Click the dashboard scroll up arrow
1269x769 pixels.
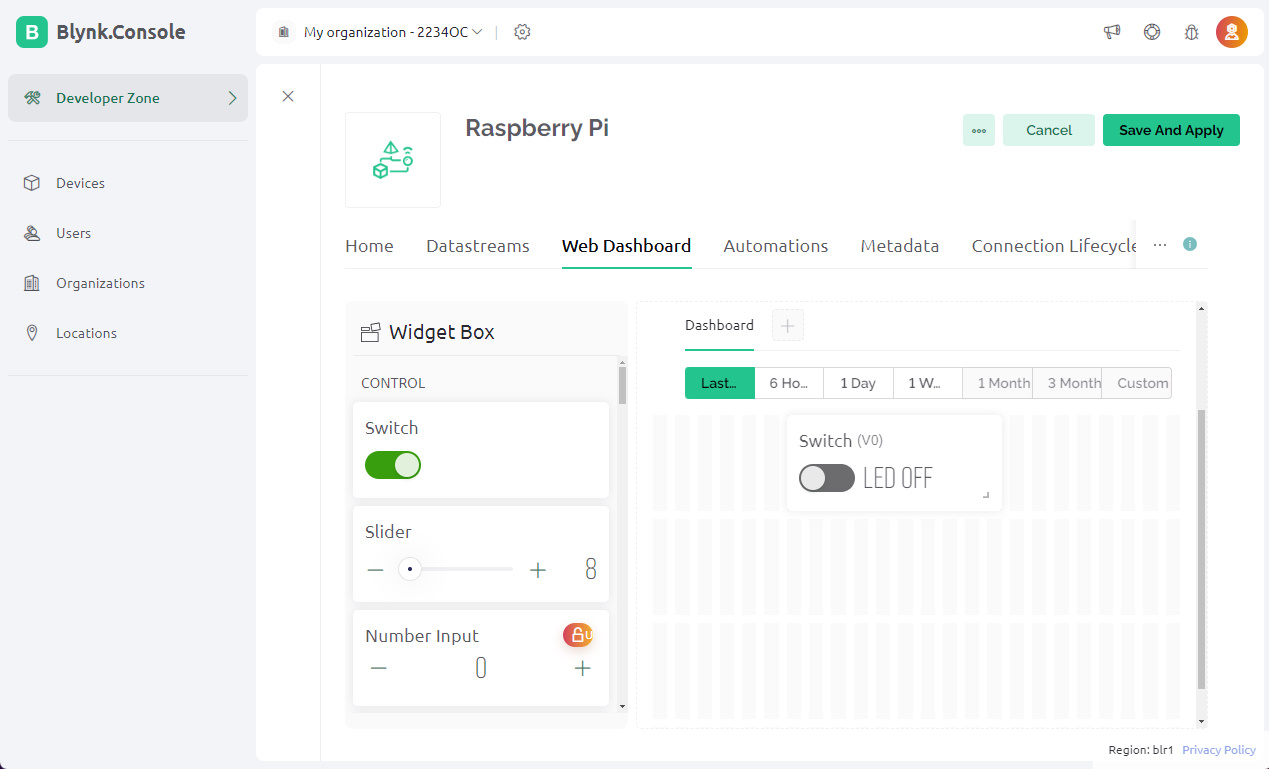coord(1202,308)
